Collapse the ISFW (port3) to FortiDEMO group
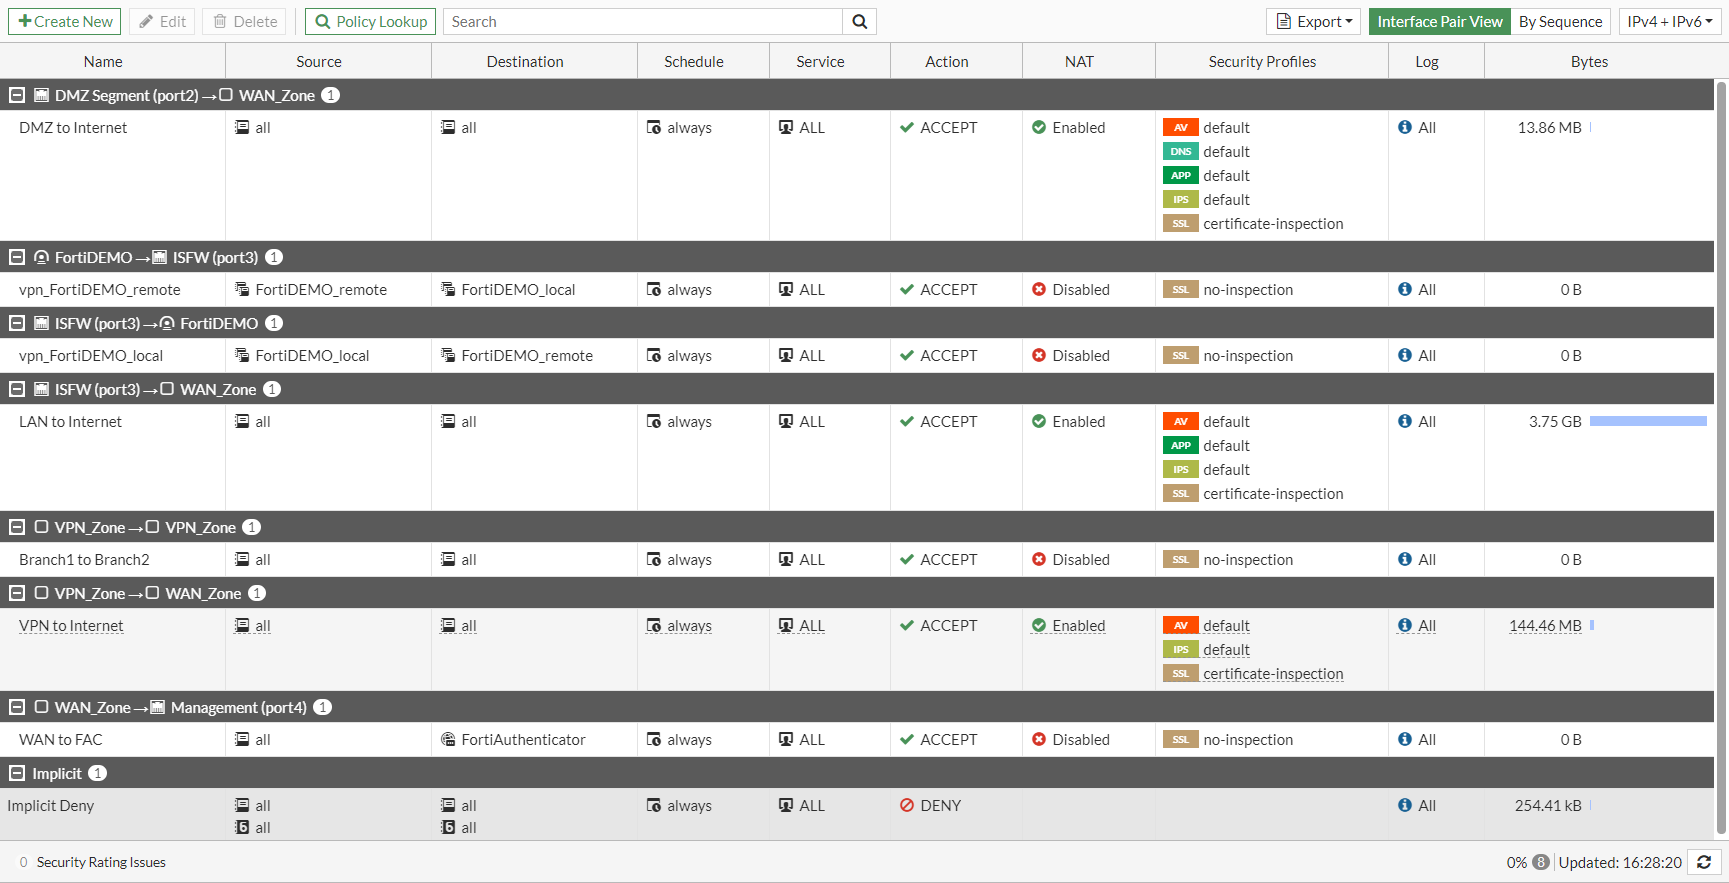 pyautogui.click(x=17, y=323)
